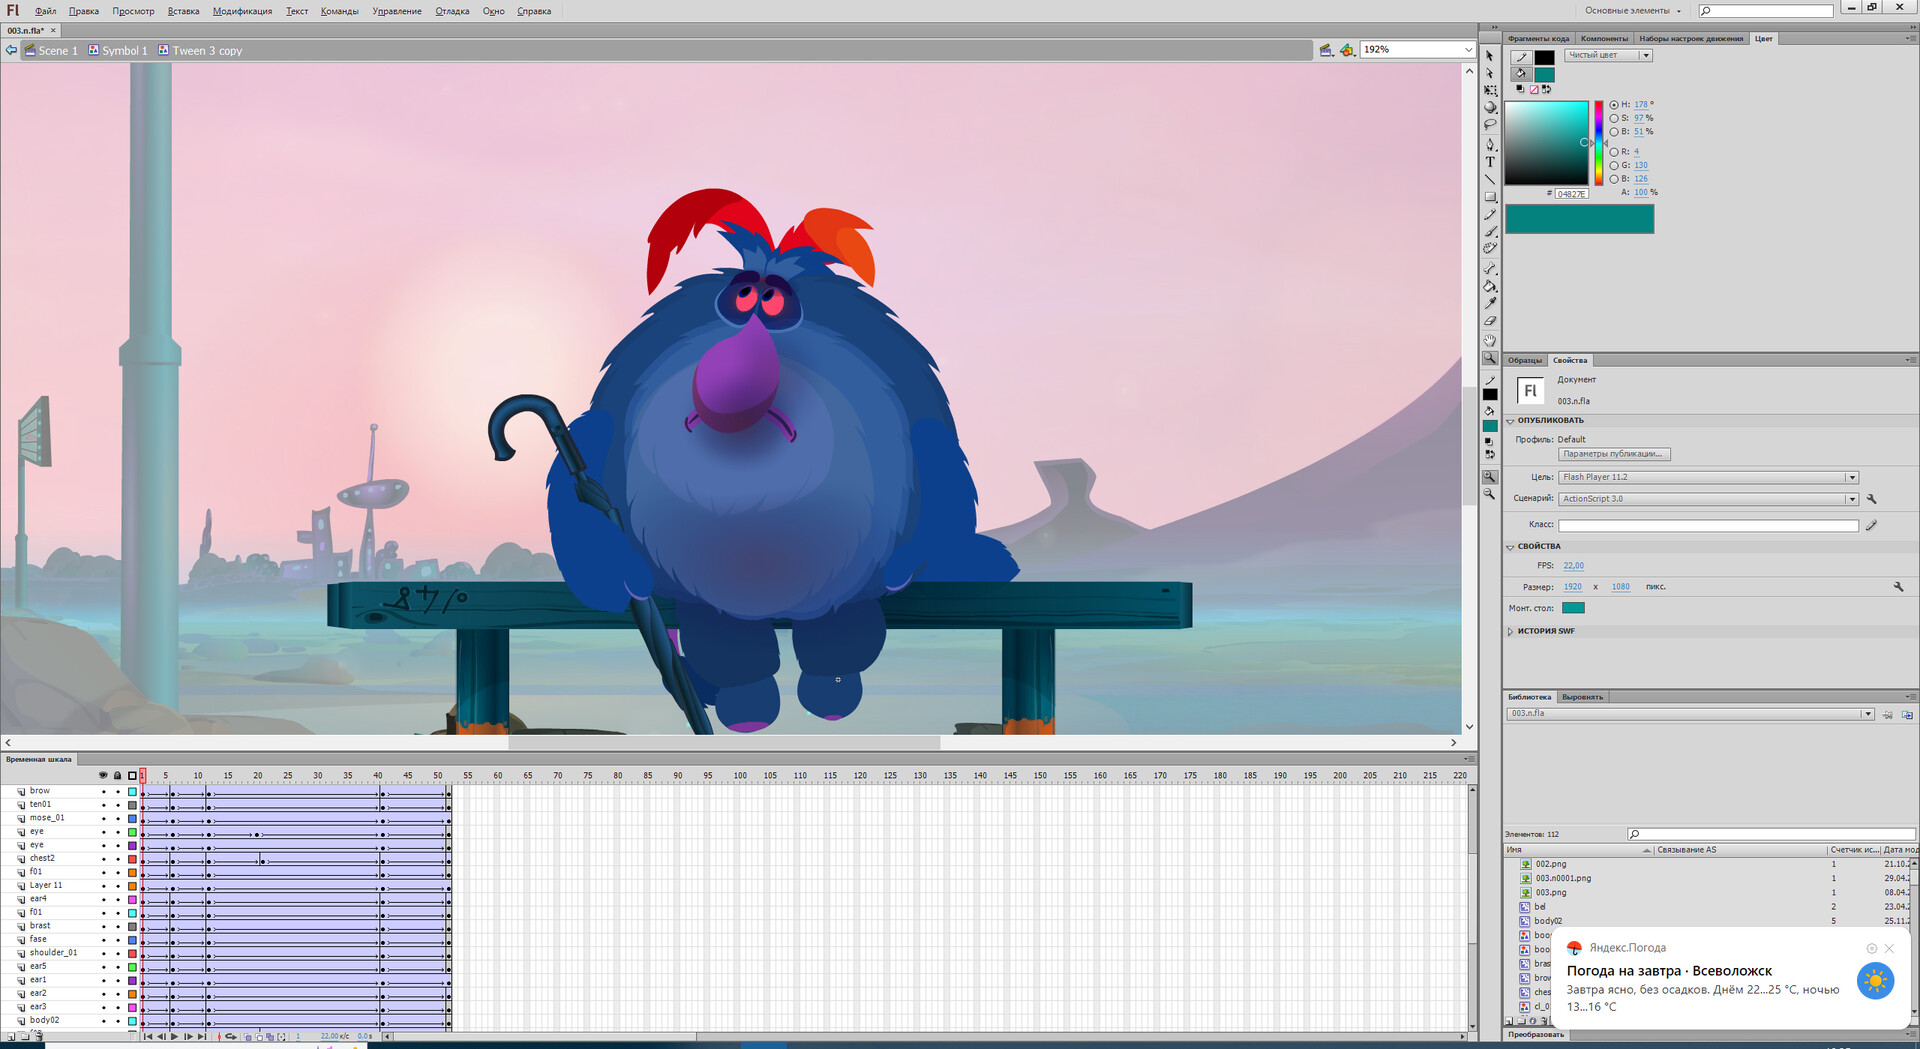This screenshot has width=1920, height=1049.
Task: Open the Основные элементы workspace dropdown
Action: pyautogui.click(x=1633, y=11)
